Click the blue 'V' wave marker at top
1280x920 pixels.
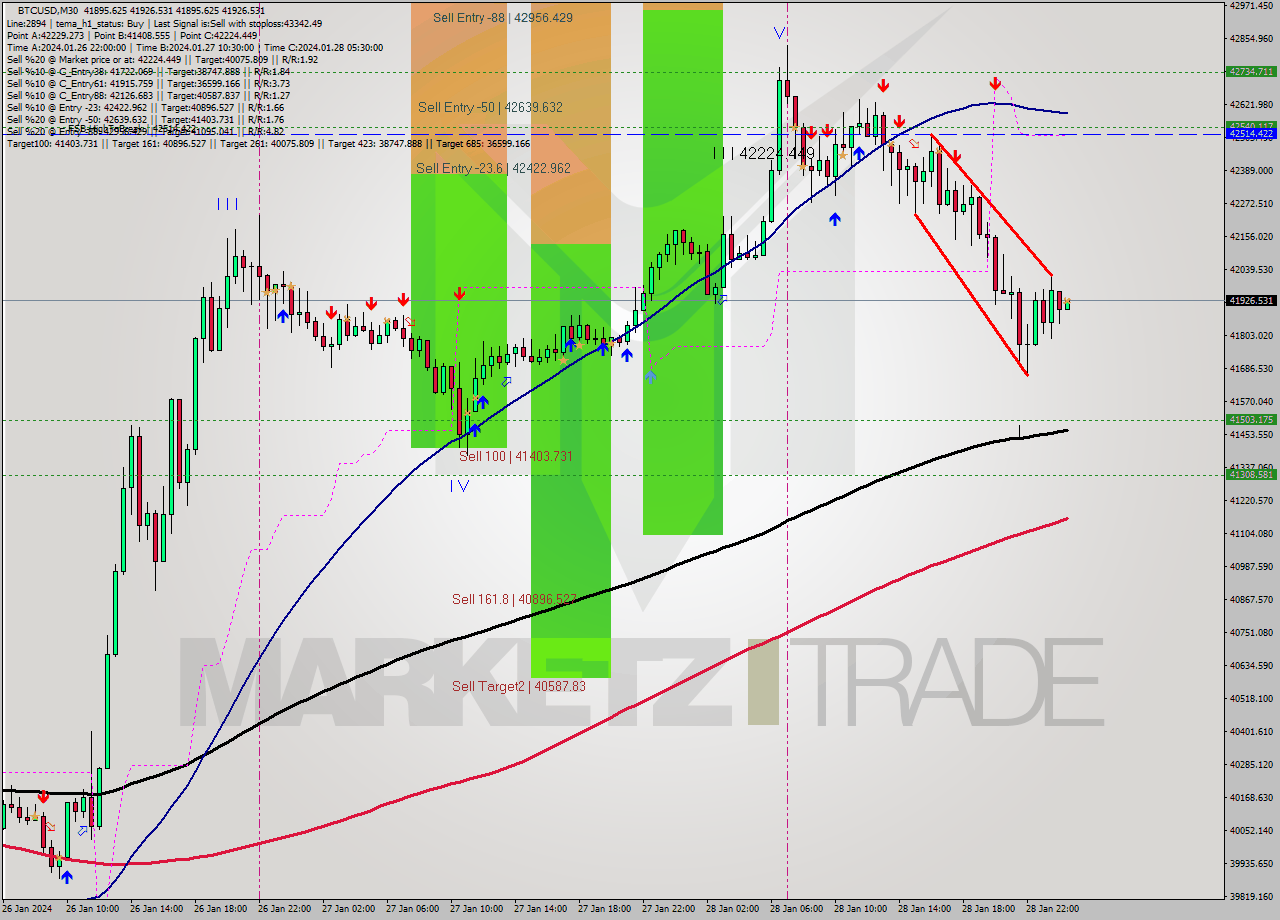[x=779, y=33]
